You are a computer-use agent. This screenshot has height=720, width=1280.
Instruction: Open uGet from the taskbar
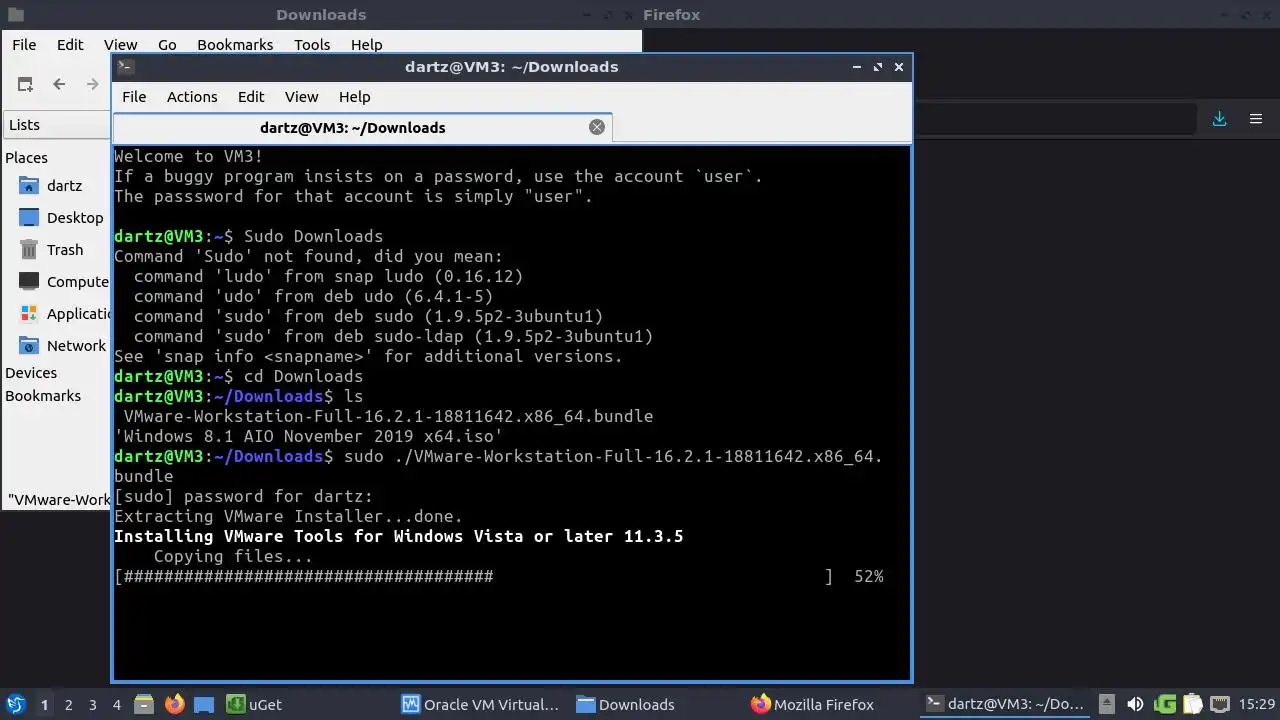point(254,705)
